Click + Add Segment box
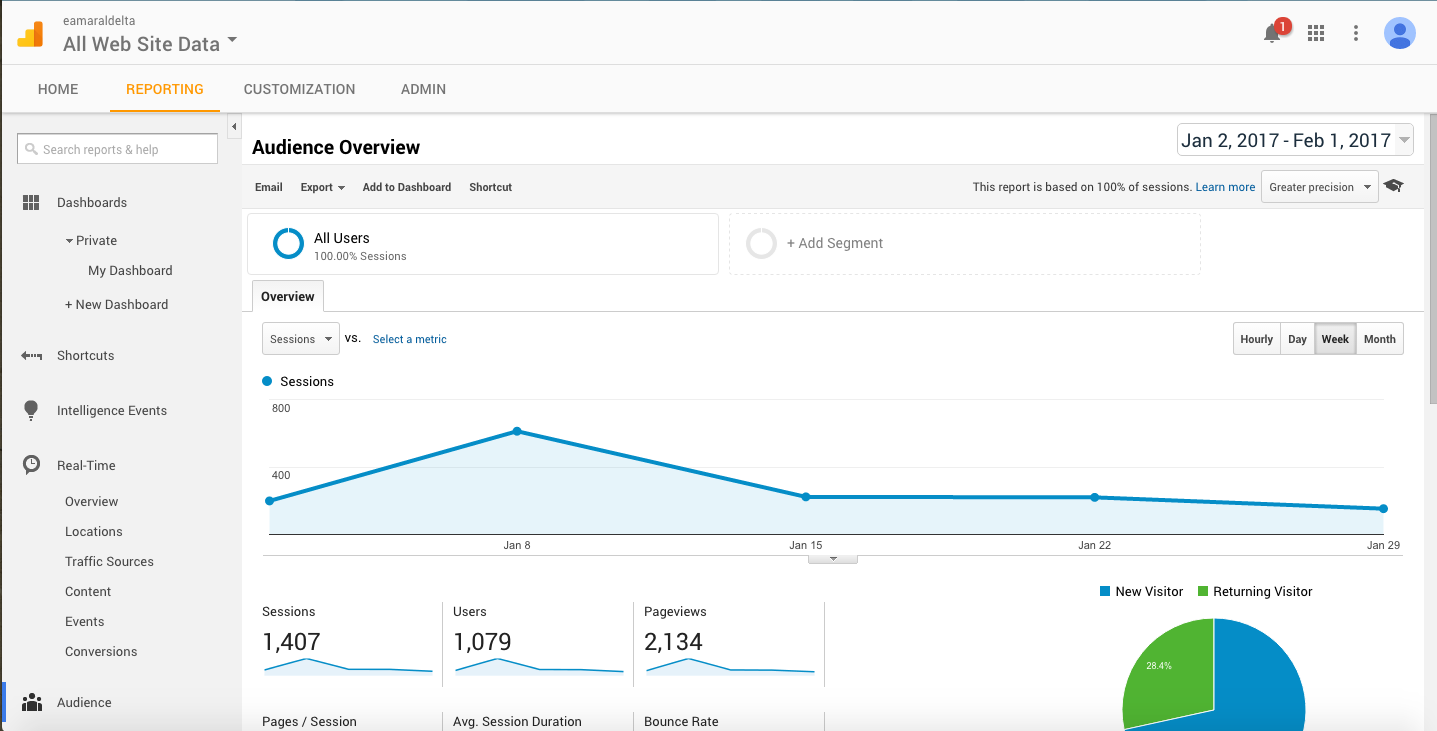 point(964,243)
